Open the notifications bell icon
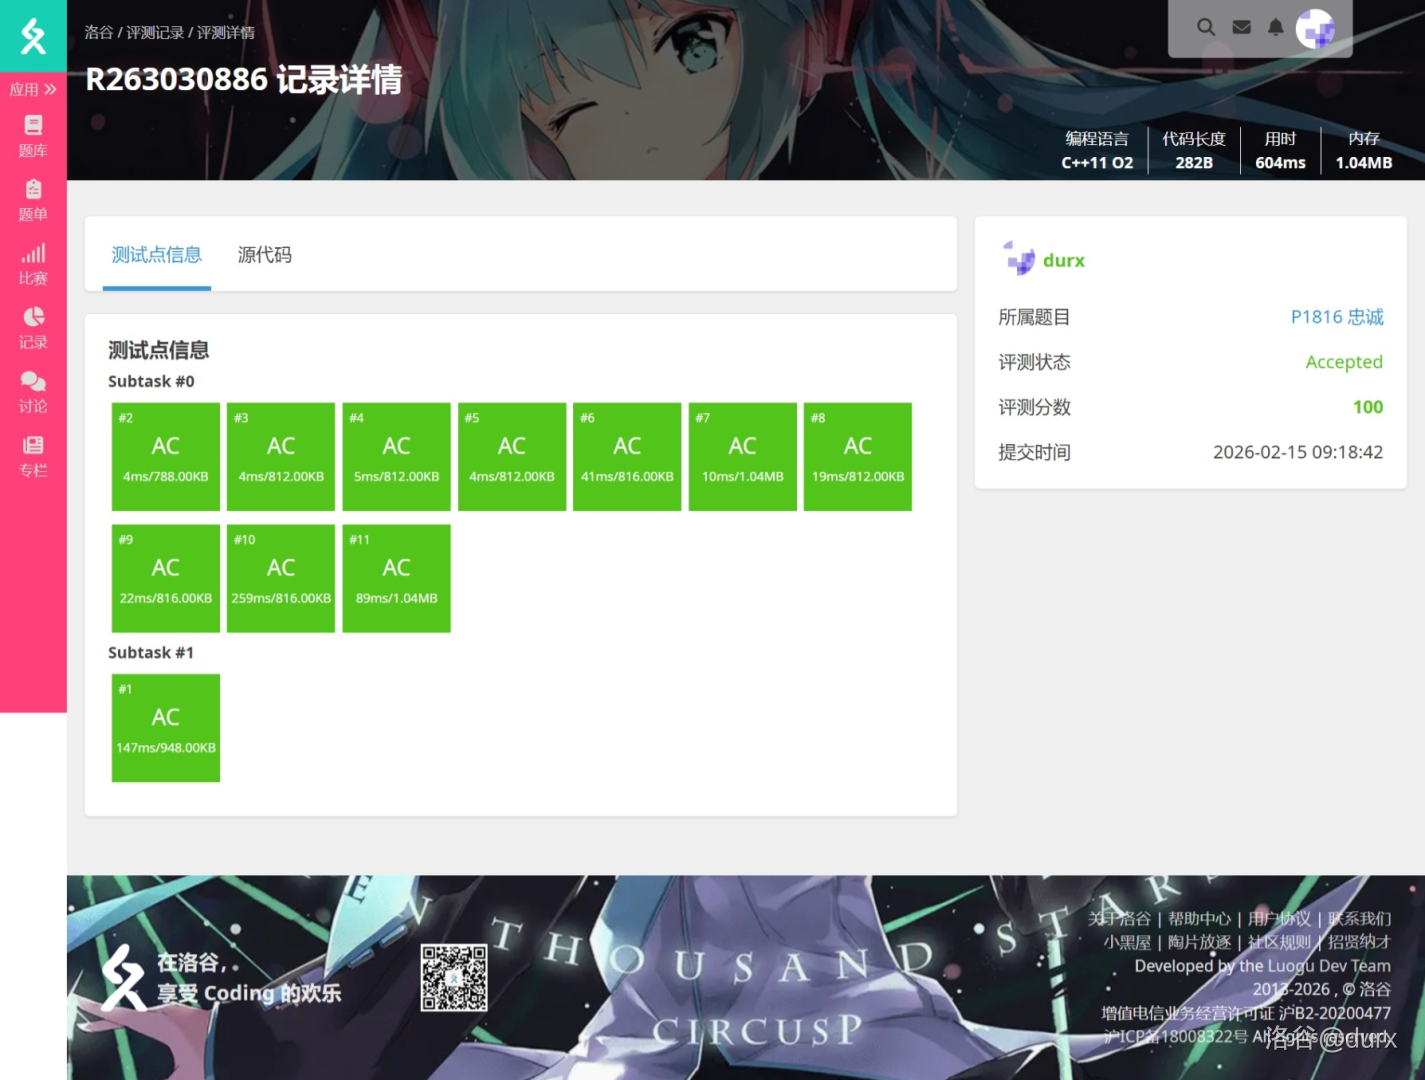 pos(1275,27)
